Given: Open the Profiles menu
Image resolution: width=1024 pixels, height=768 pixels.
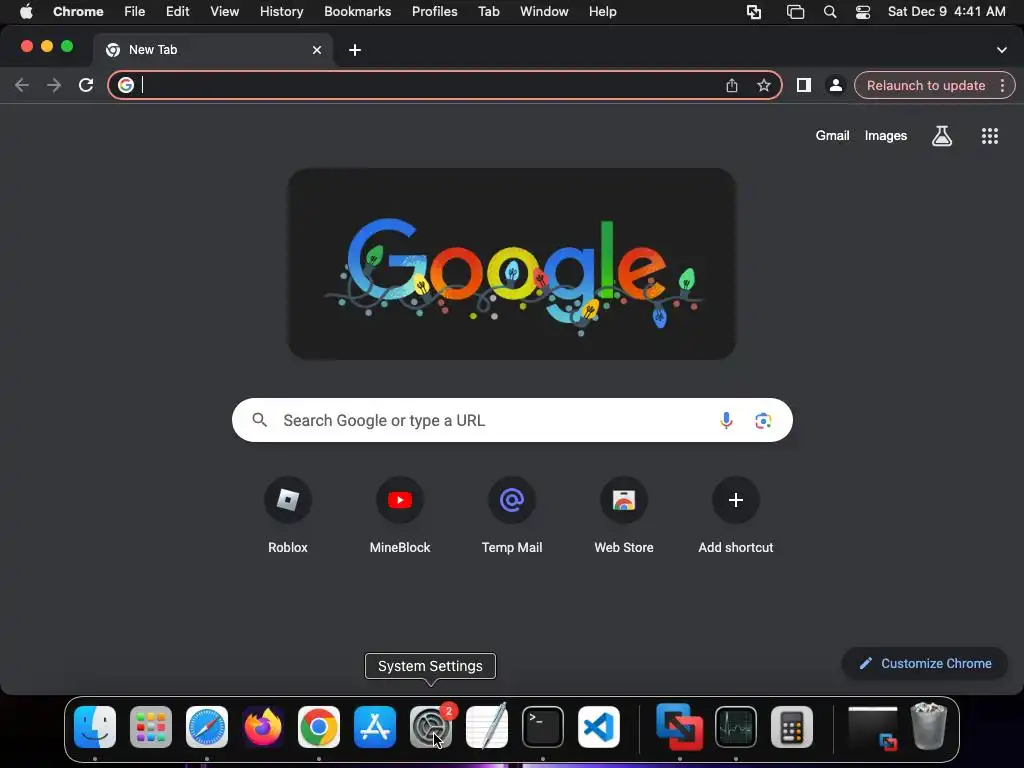Looking at the screenshot, I should coord(434,12).
